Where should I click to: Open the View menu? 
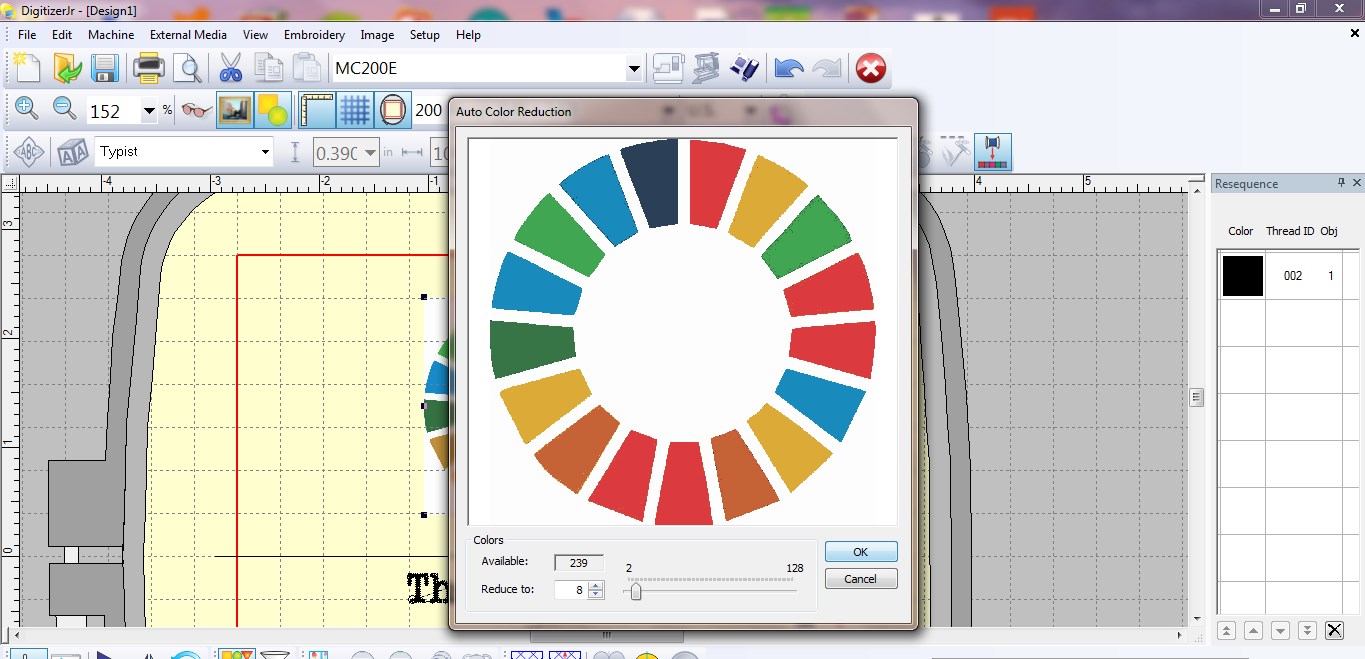click(x=255, y=34)
